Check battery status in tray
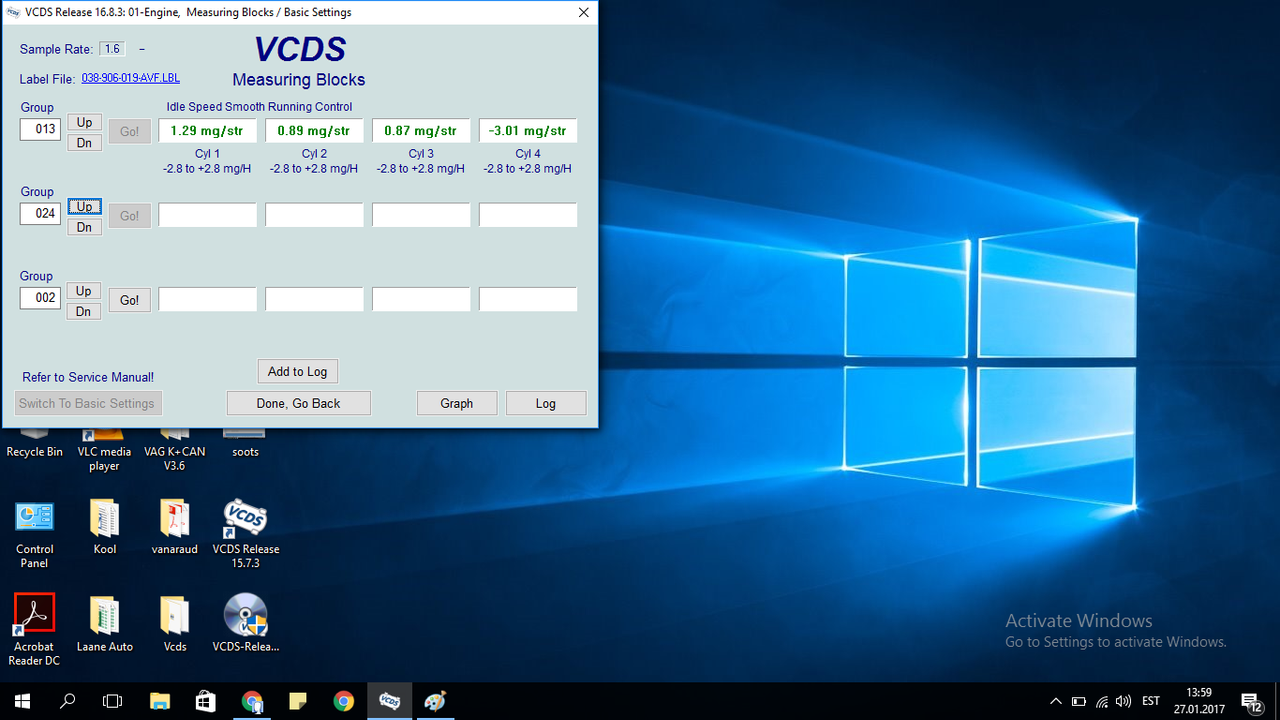The width and height of the screenshot is (1280, 720). point(1079,701)
